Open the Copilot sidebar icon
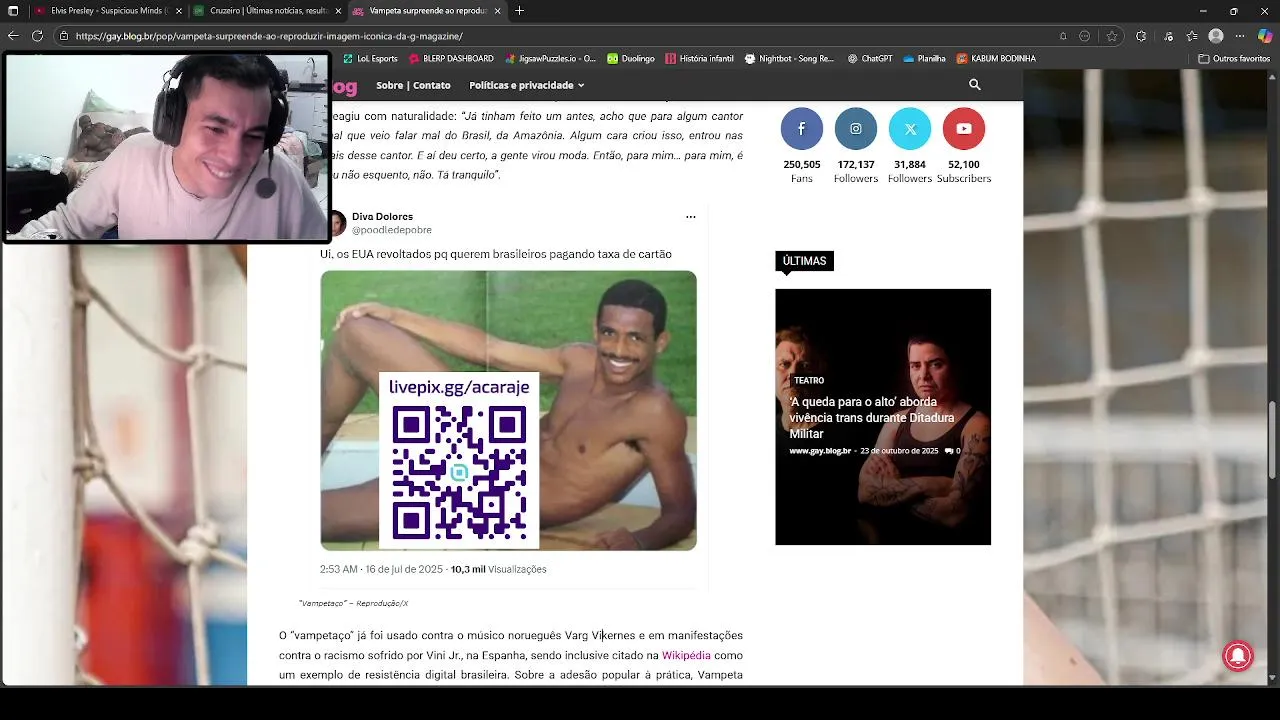This screenshot has width=1280, height=720. click(1265, 36)
